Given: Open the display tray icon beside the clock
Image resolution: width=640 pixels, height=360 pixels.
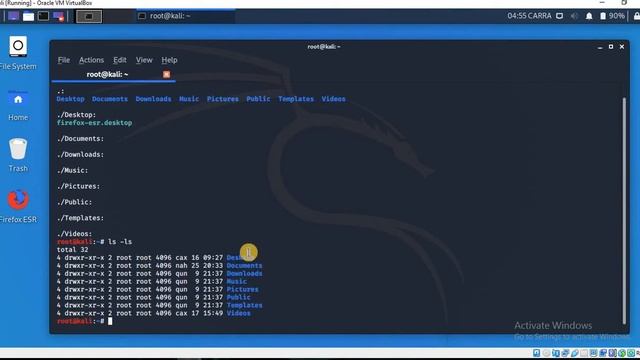Looking at the screenshot, I should point(560,16).
